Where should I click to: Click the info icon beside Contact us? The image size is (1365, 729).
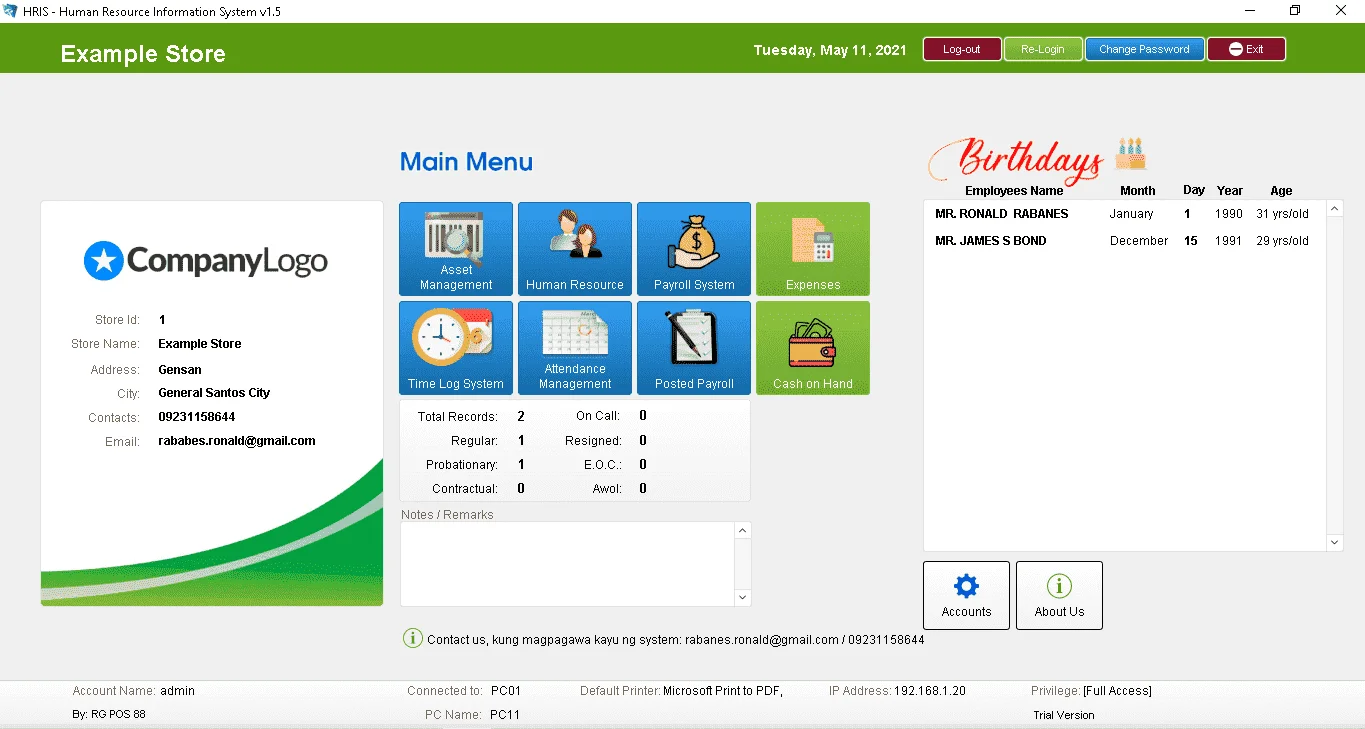pyautogui.click(x=412, y=638)
